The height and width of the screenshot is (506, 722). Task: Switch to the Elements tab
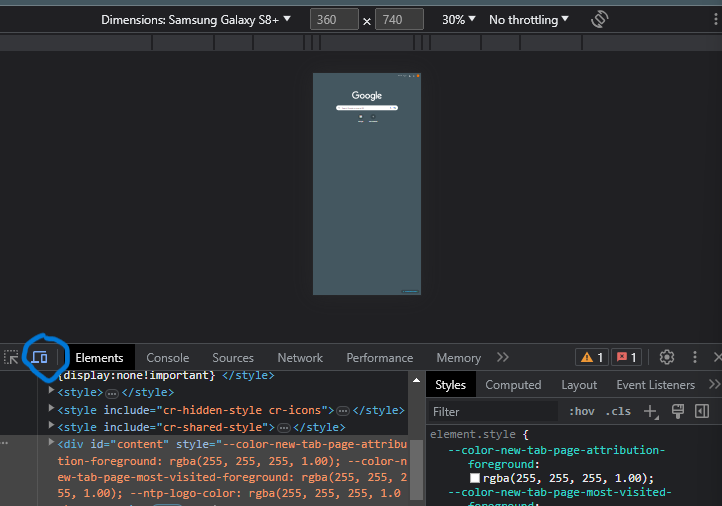coord(99,358)
